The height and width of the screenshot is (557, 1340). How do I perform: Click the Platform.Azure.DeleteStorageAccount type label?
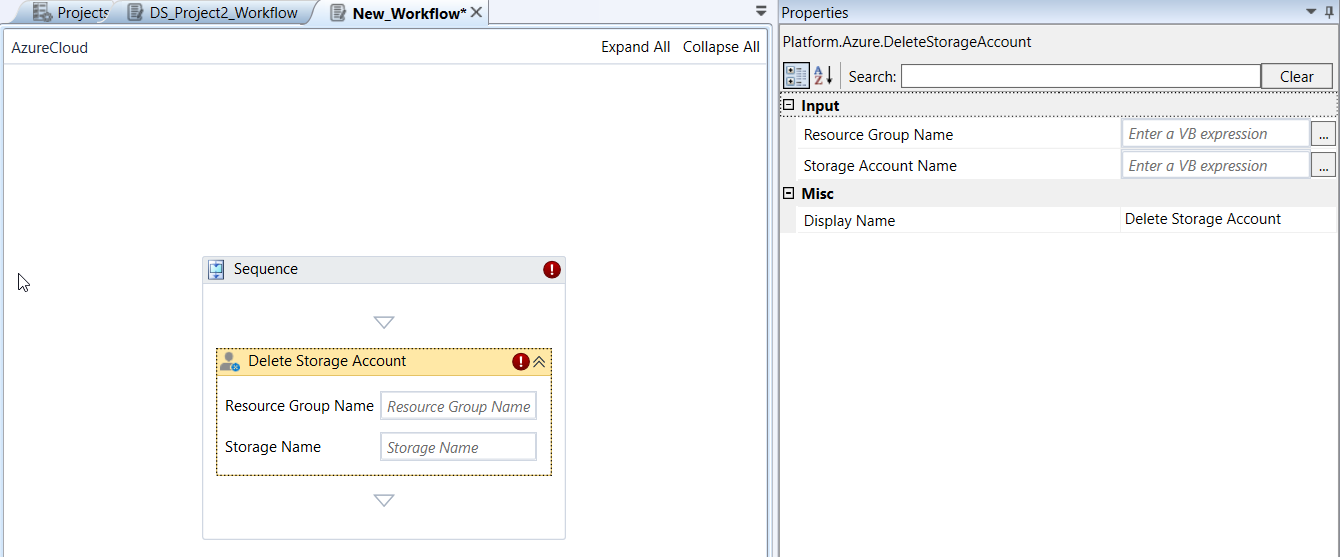click(907, 42)
